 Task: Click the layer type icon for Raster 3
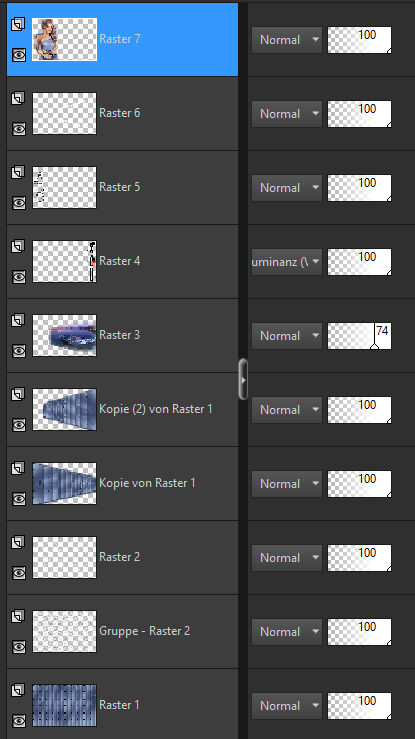[17, 320]
